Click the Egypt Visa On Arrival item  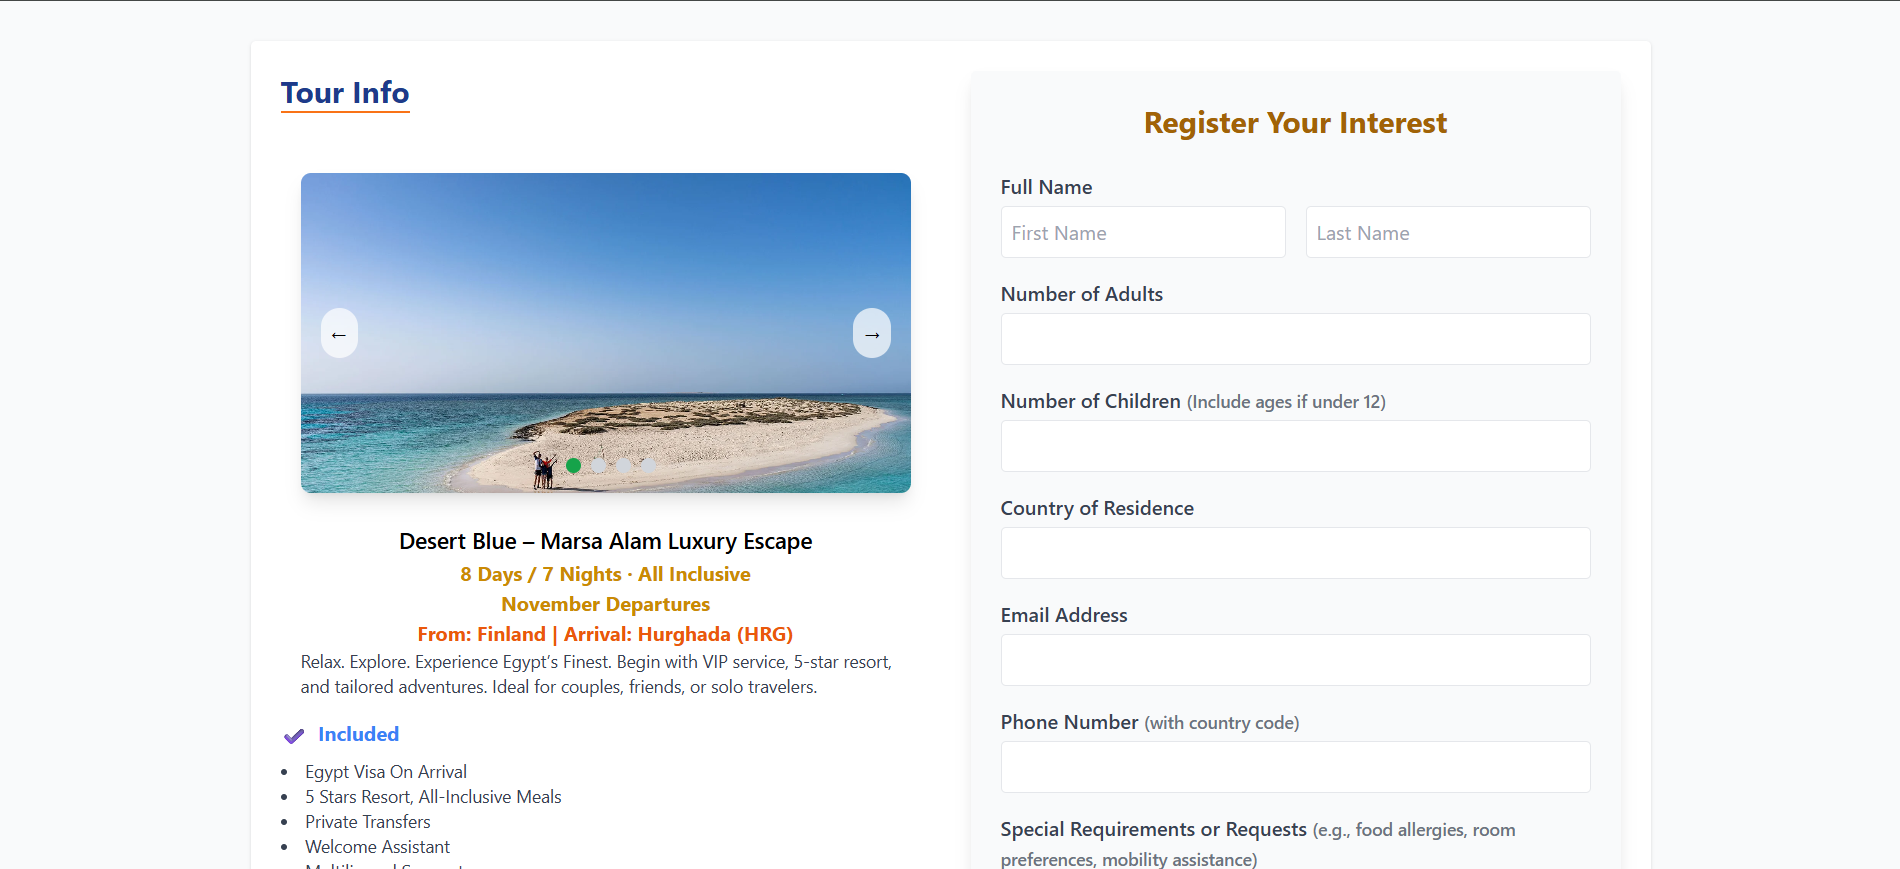pos(386,772)
